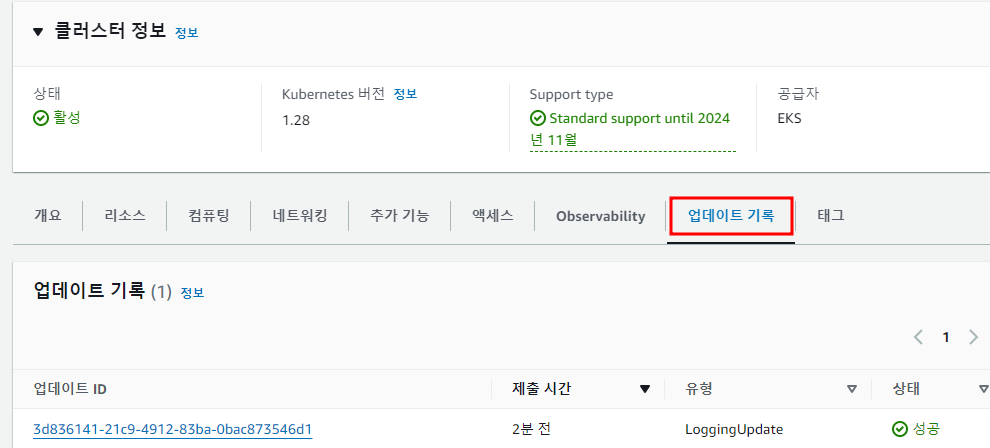Screen dimensions: 990x448
Task: Click the green 활성 status check icon
Action: click(40, 117)
